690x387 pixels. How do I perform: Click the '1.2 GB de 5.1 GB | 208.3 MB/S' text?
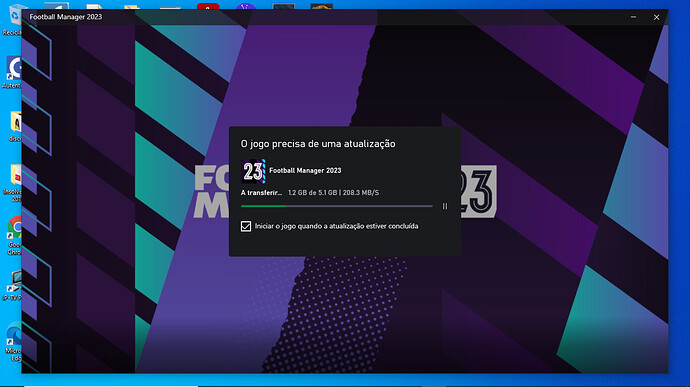334,193
